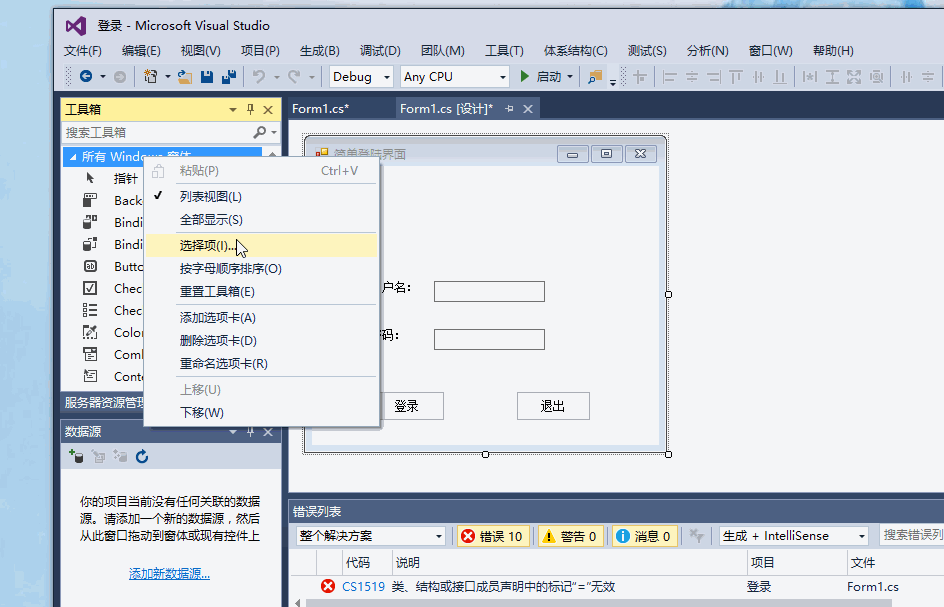This screenshot has height=607, width=944.
Task: Click the 按字母顺序排序(O) menu entry
Action: coord(261,269)
